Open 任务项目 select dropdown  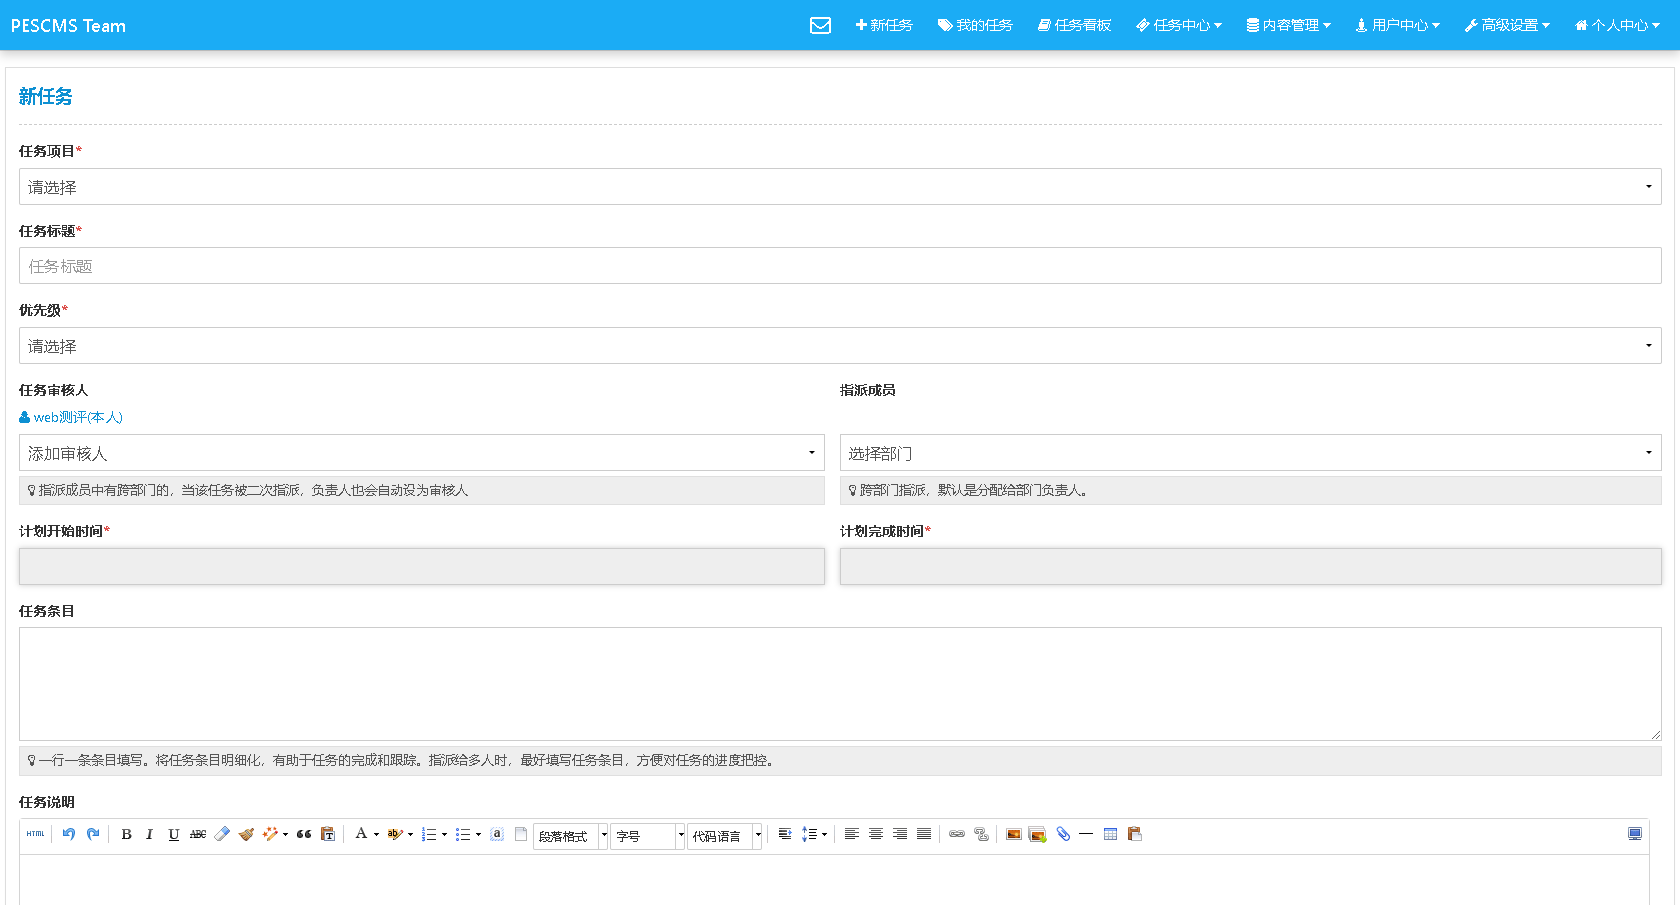(x=840, y=187)
